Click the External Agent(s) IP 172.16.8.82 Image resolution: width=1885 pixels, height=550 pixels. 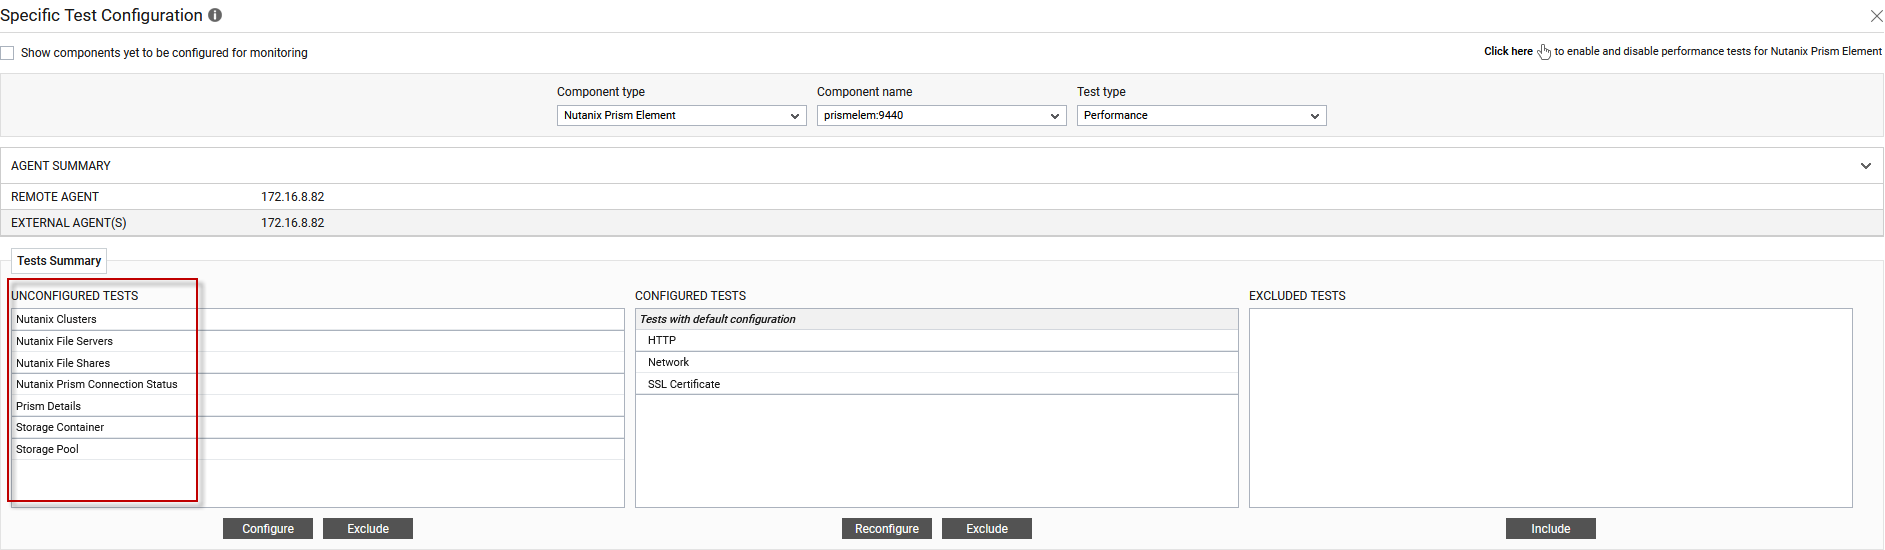pyautogui.click(x=293, y=223)
